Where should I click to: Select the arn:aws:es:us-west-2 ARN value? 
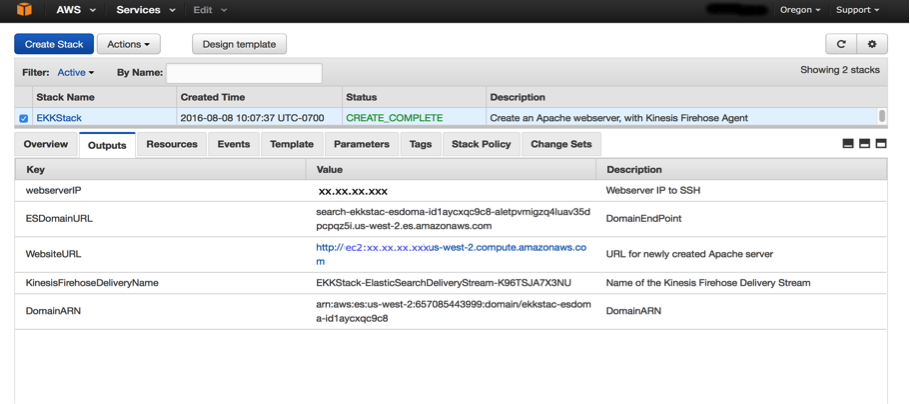pos(453,311)
